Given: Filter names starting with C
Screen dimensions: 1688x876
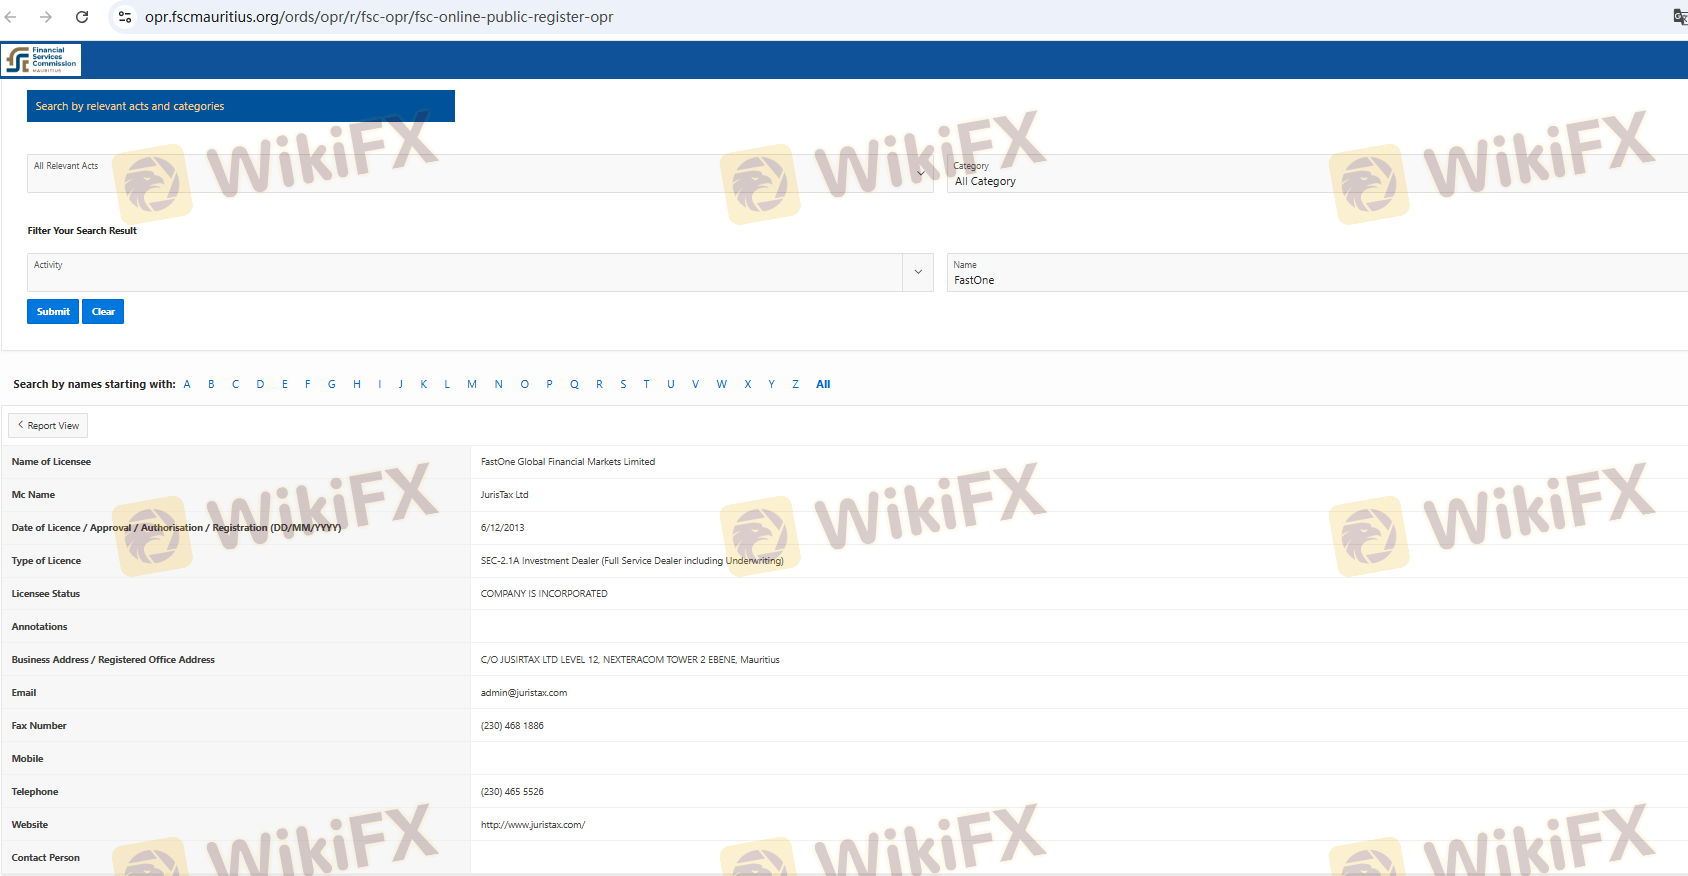Looking at the screenshot, I should point(236,384).
